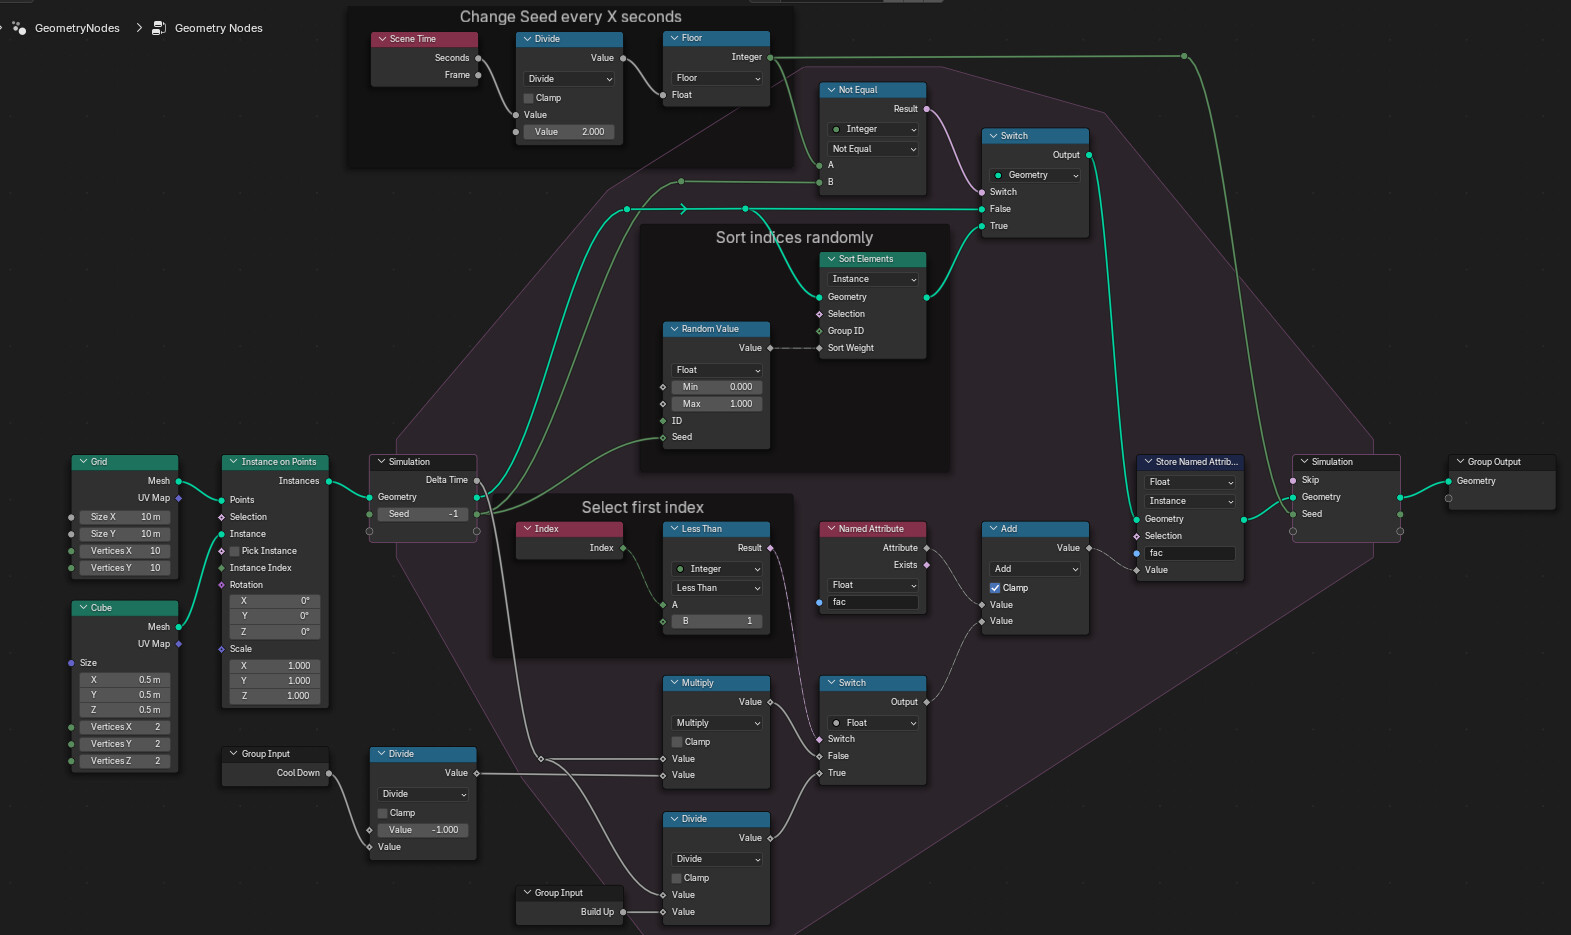The image size is (1571, 935).
Task: Click the fac name field in Store Named Attribute node
Action: pyautogui.click(x=1190, y=553)
